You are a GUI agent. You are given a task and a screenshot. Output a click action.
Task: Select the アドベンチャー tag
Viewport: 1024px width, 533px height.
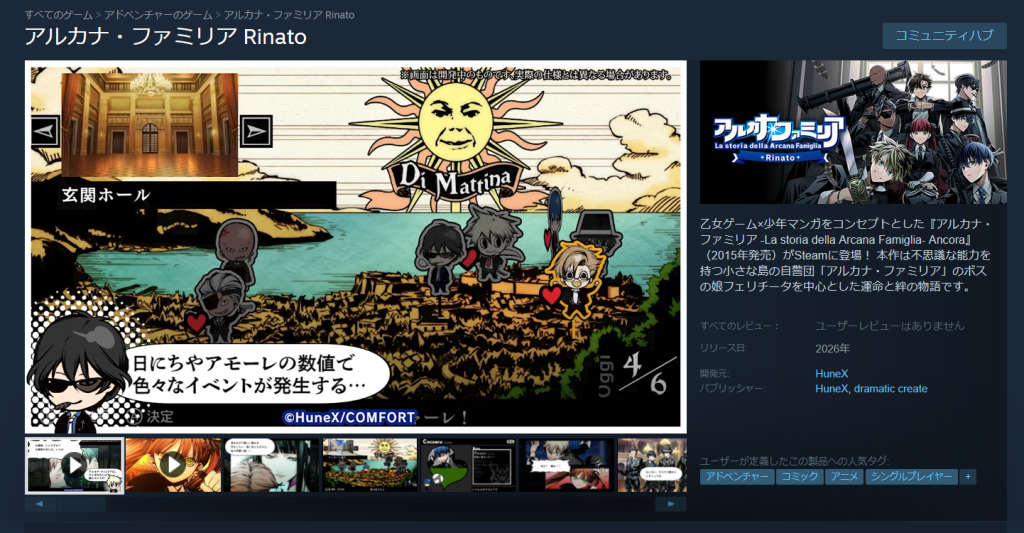click(737, 477)
